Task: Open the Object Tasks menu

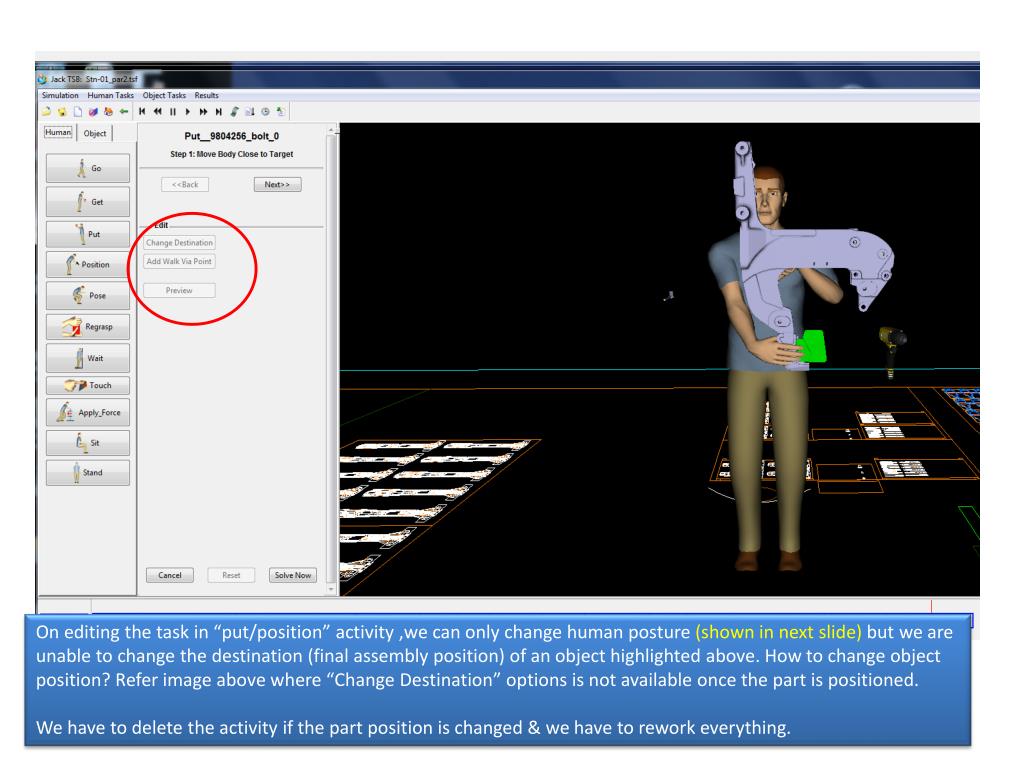Action: [x=165, y=94]
